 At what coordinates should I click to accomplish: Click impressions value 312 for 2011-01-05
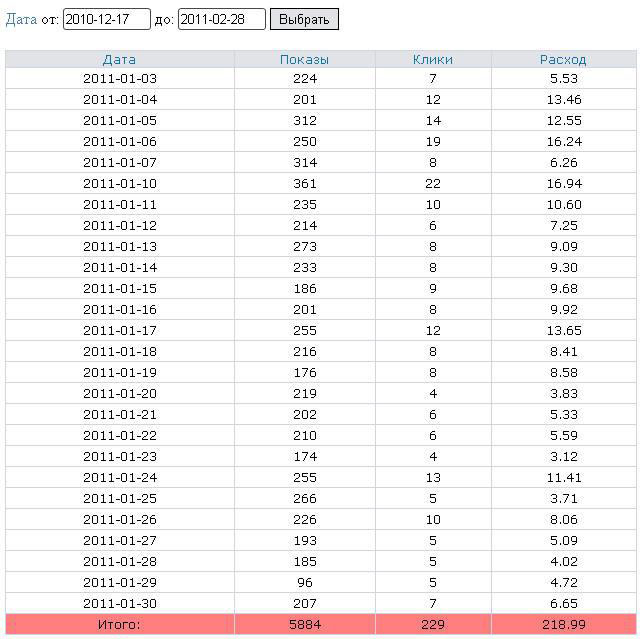pos(305,121)
